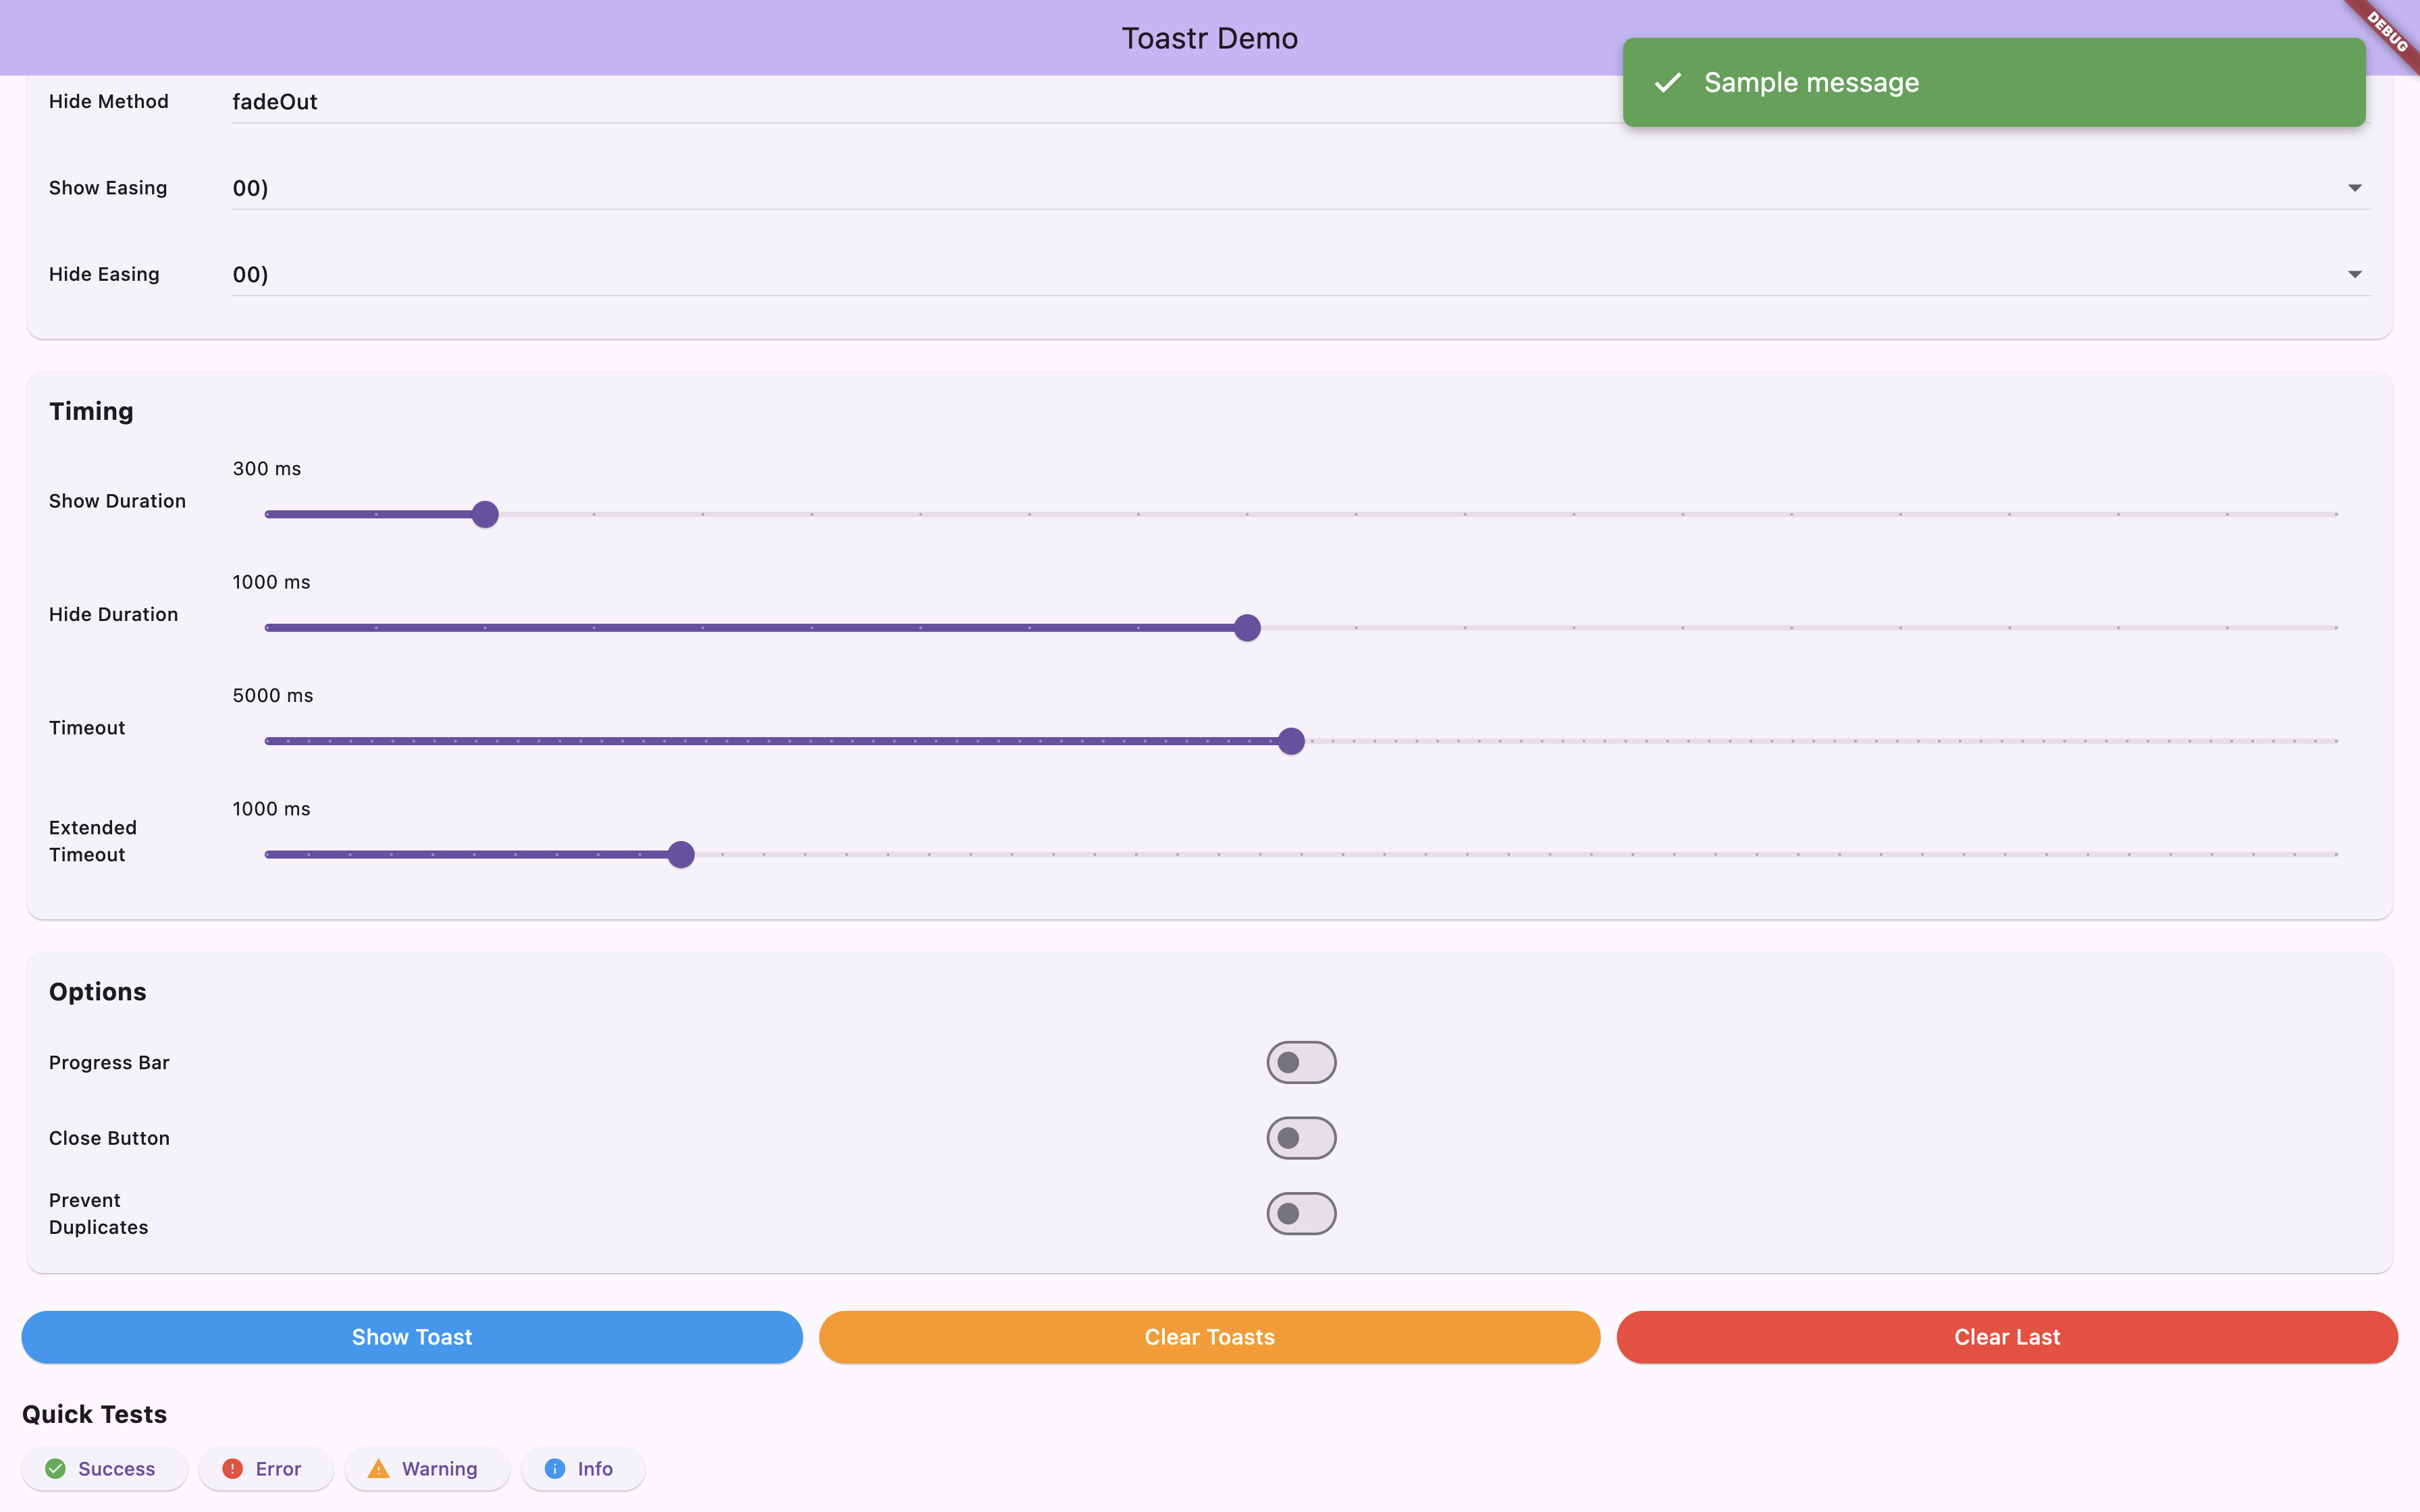
Task: Enable the Progress Bar switch
Action: coord(1300,1062)
